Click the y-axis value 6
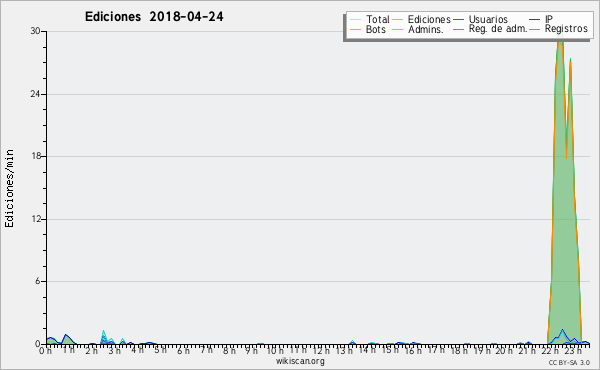This screenshot has height=370, width=600. (38, 281)
